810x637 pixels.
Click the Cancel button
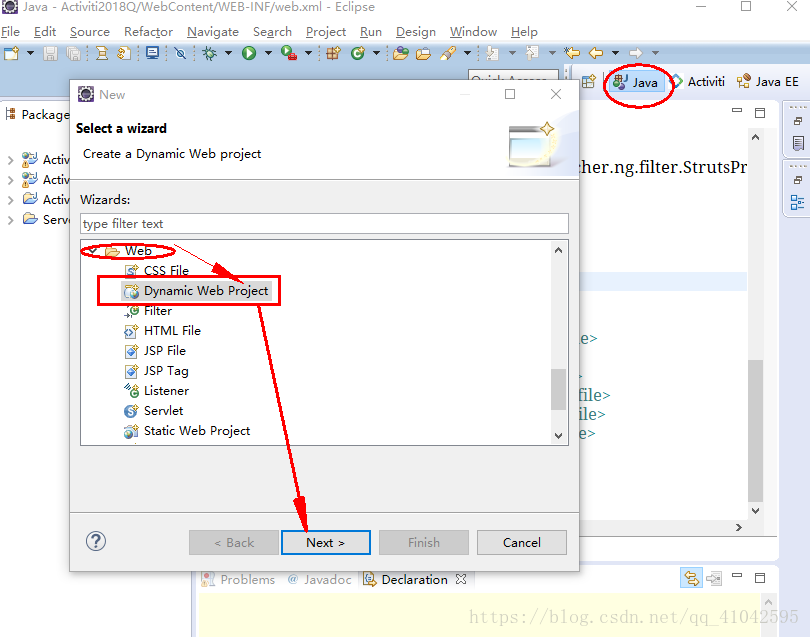(522, 542)
